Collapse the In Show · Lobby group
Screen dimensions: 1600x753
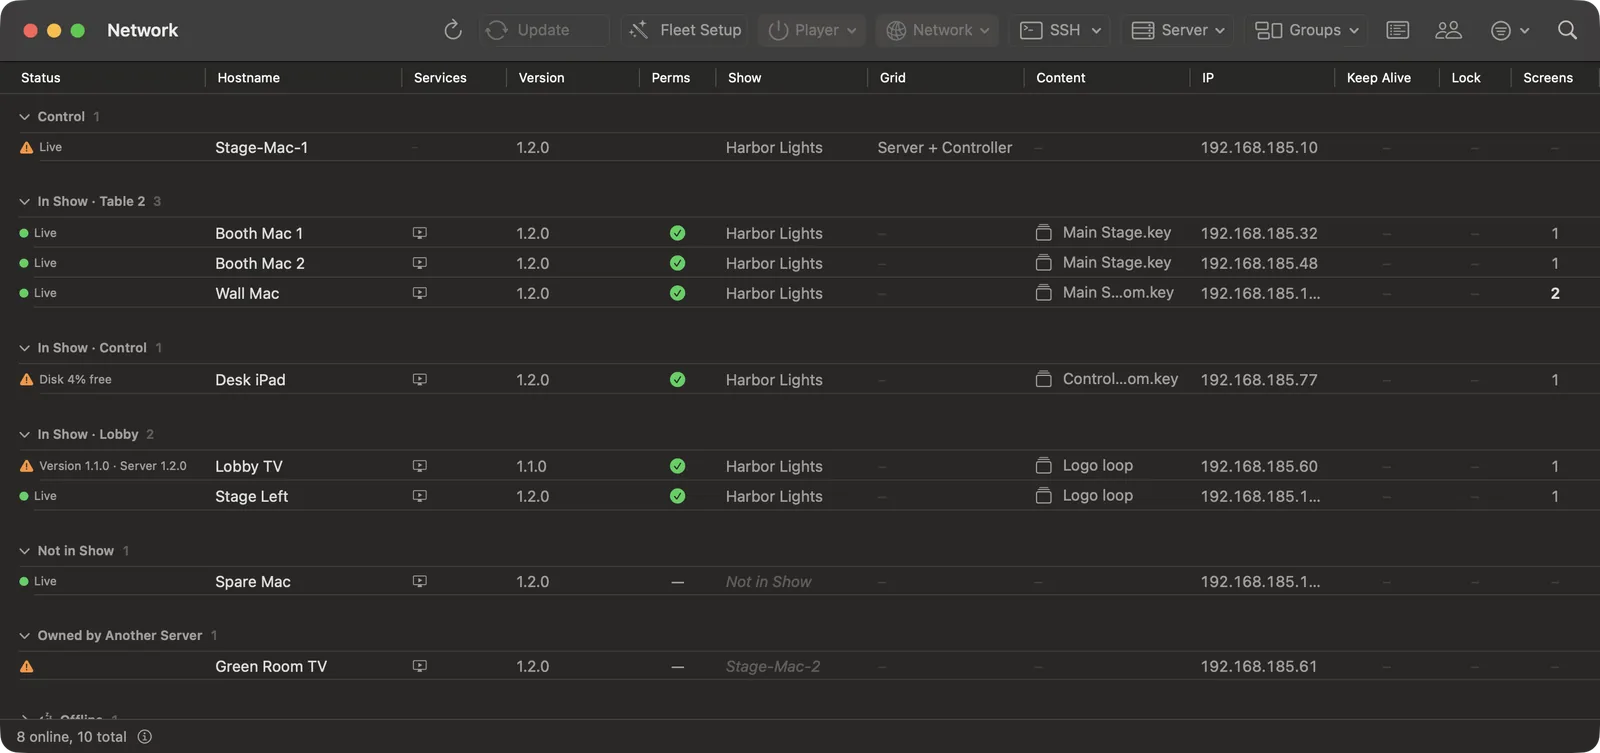coord(24,435)
